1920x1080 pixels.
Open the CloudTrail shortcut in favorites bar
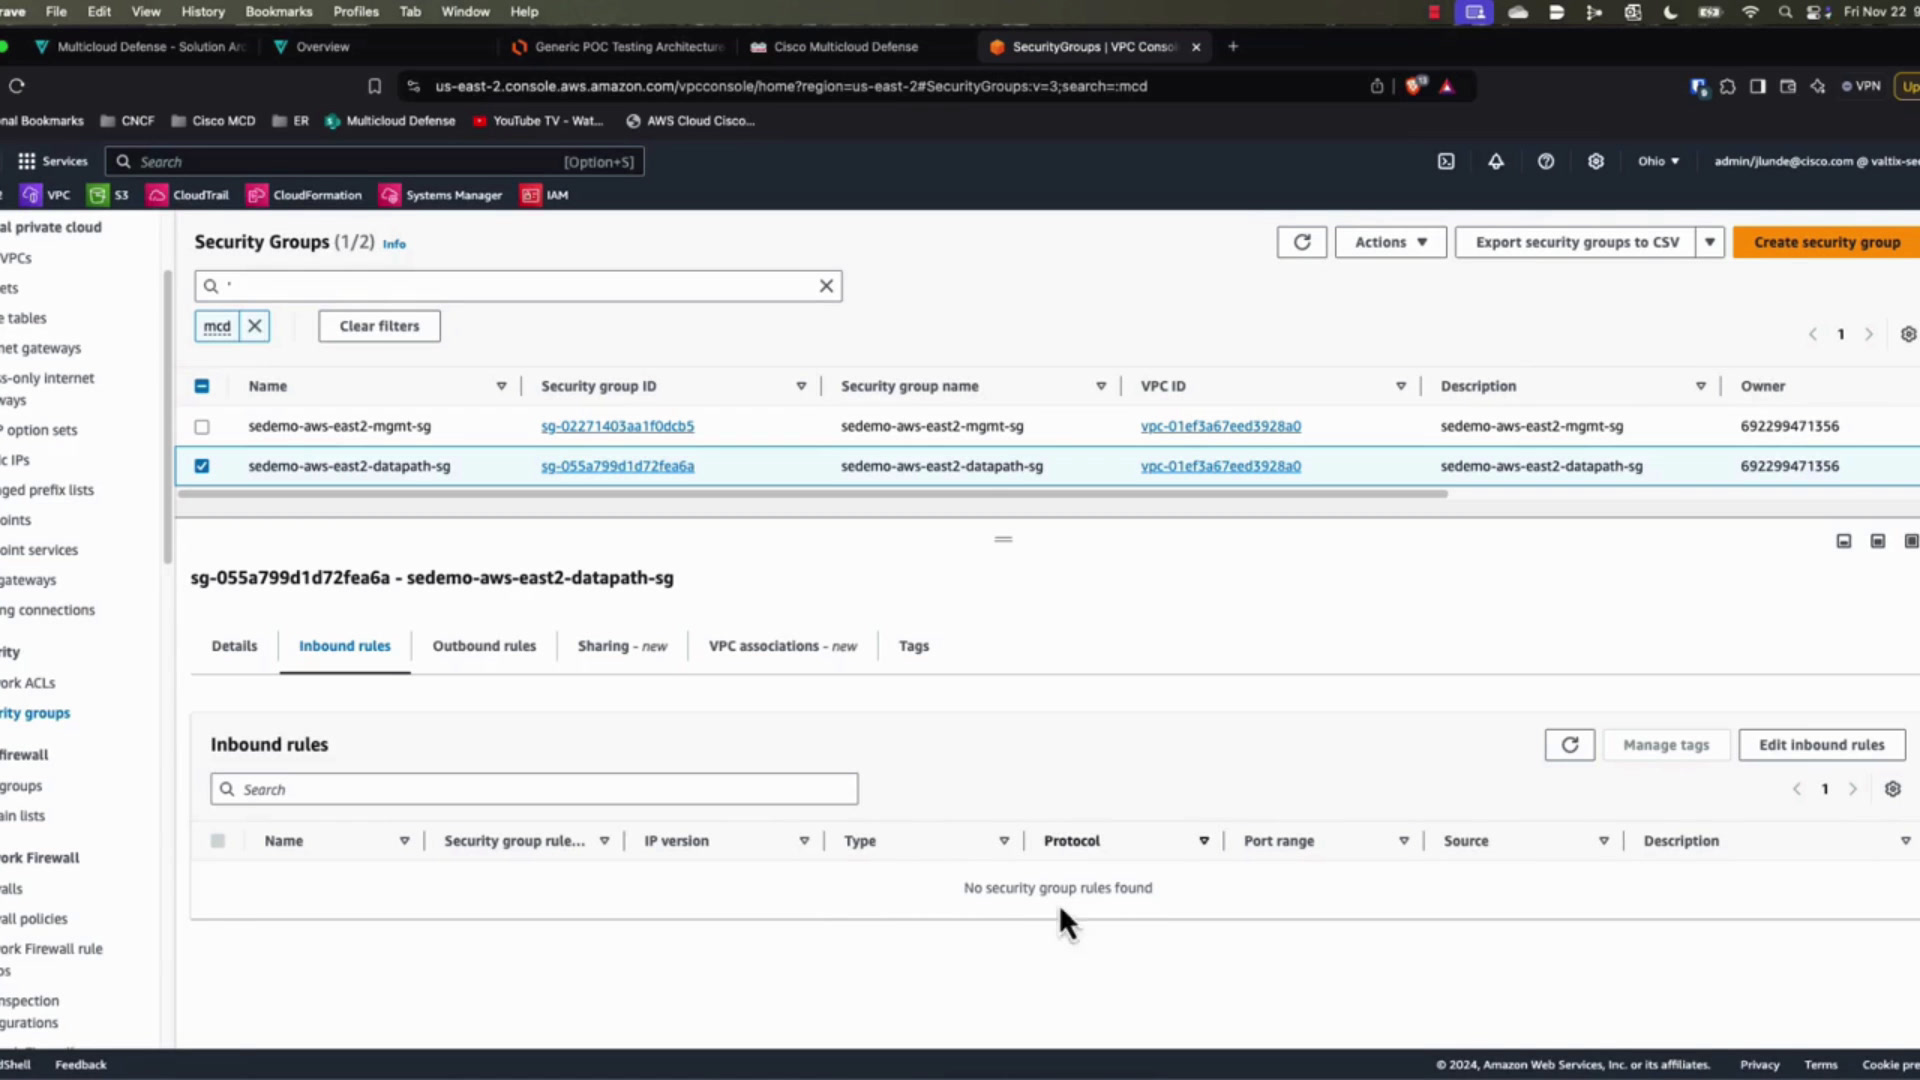click(188, 195)
